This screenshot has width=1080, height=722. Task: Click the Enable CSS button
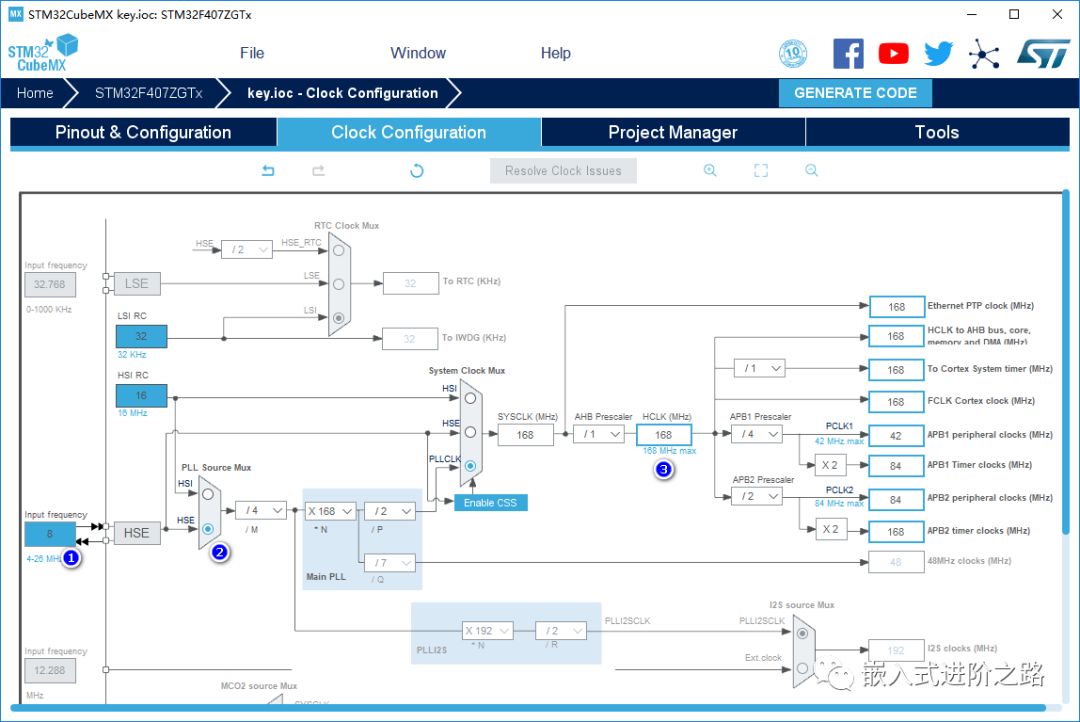click(x=490, y=503)
